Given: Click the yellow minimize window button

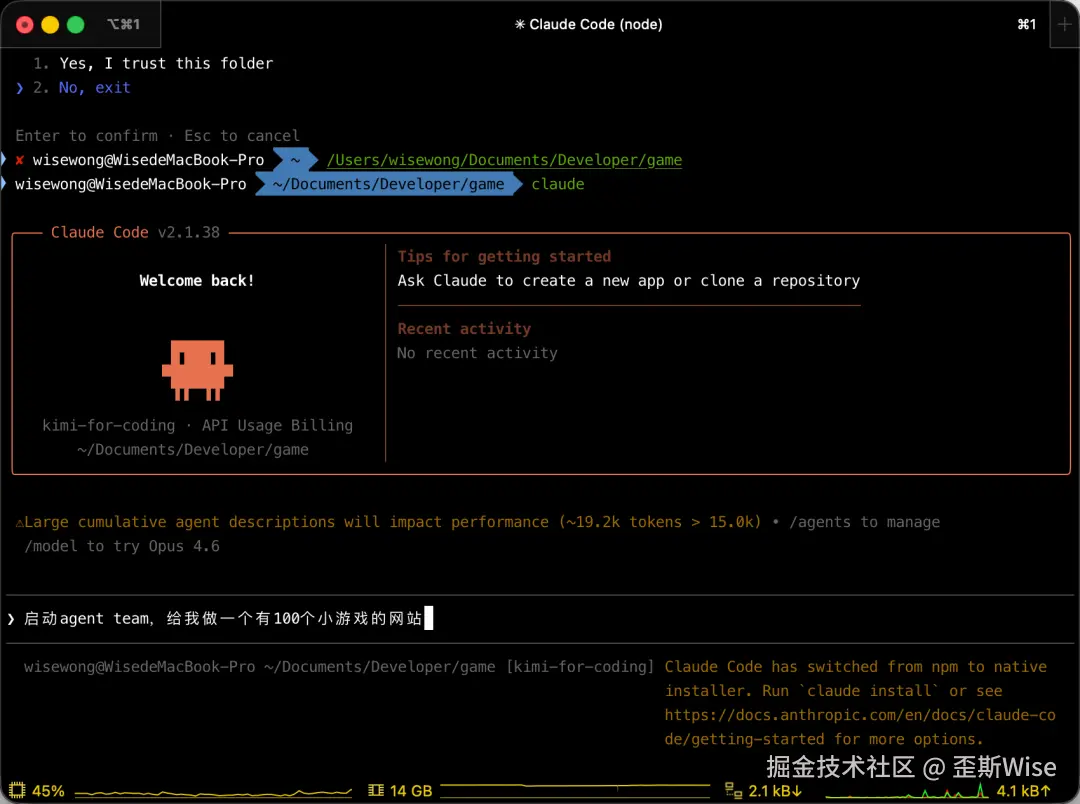Looking at the screenshot, I should coord(50,25).
